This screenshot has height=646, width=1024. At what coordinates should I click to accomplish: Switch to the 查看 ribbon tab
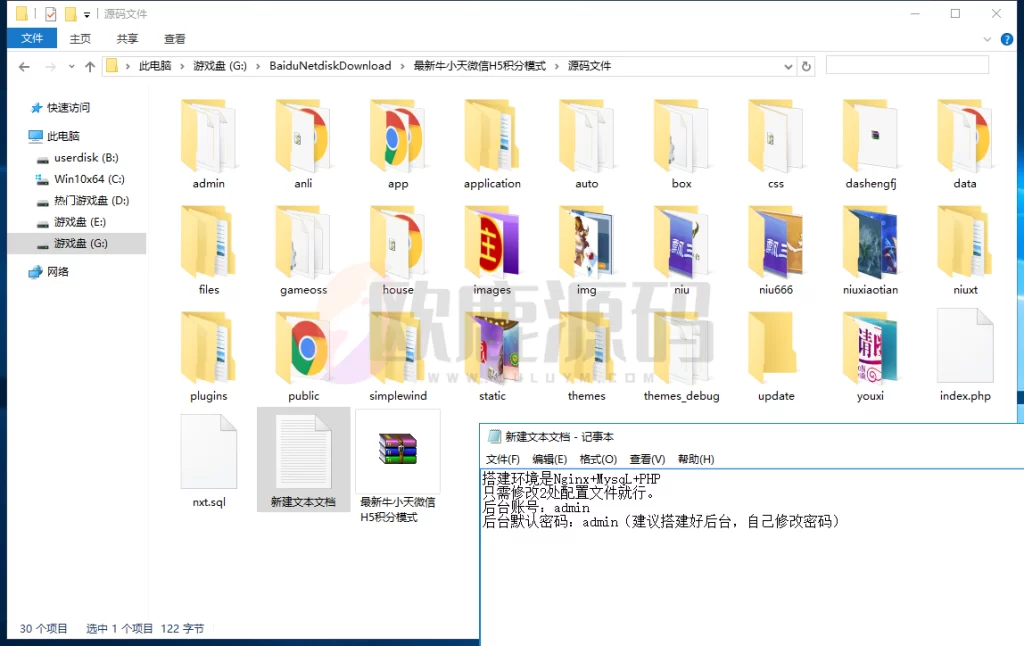coord(174,38)
